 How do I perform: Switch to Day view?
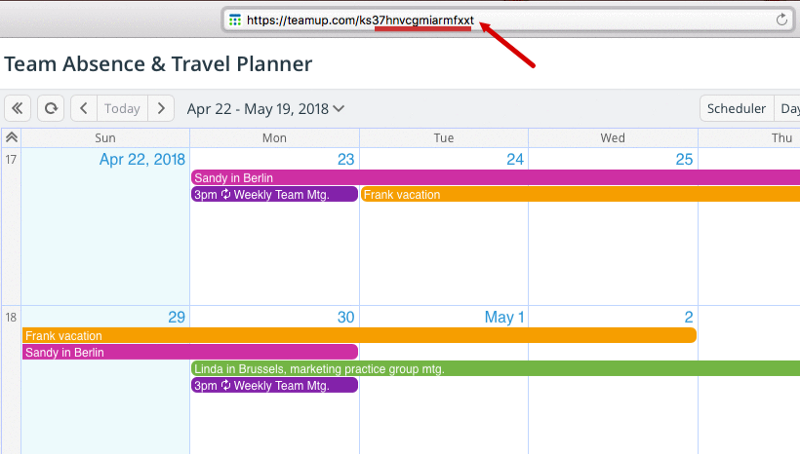(787, 108)
